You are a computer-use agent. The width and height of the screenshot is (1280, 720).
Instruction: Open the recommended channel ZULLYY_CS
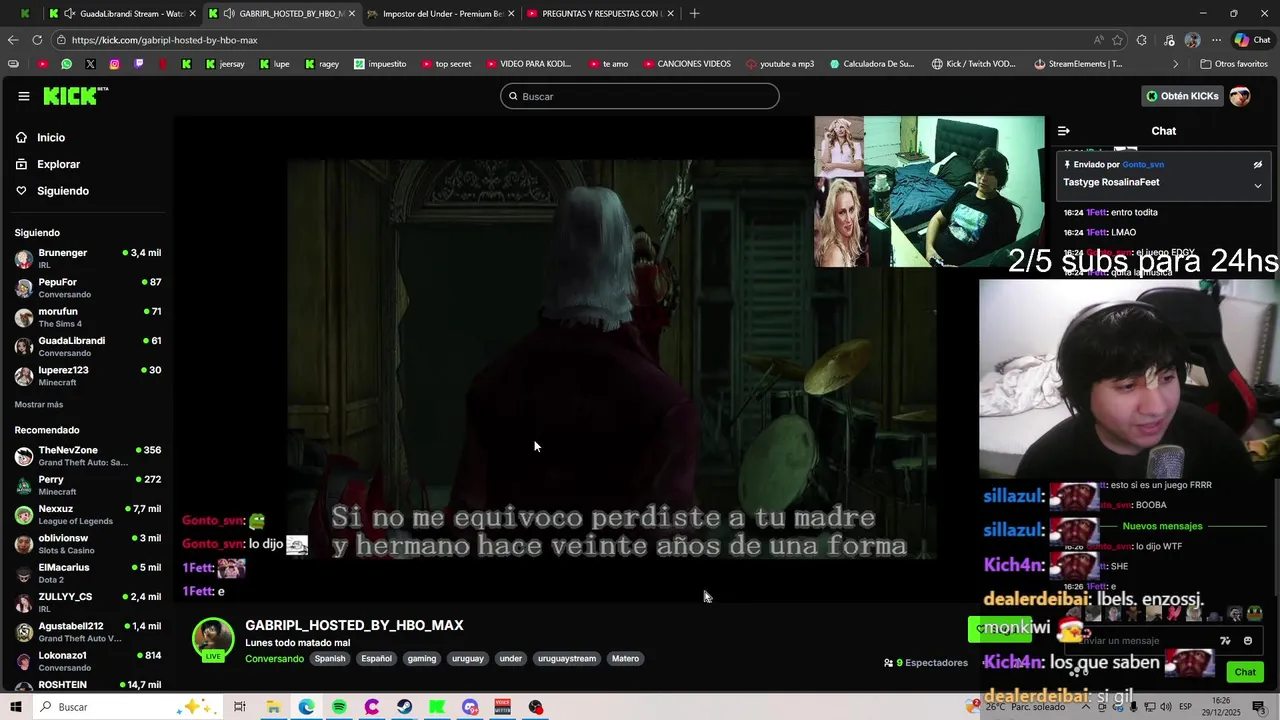tap(88, 602)
